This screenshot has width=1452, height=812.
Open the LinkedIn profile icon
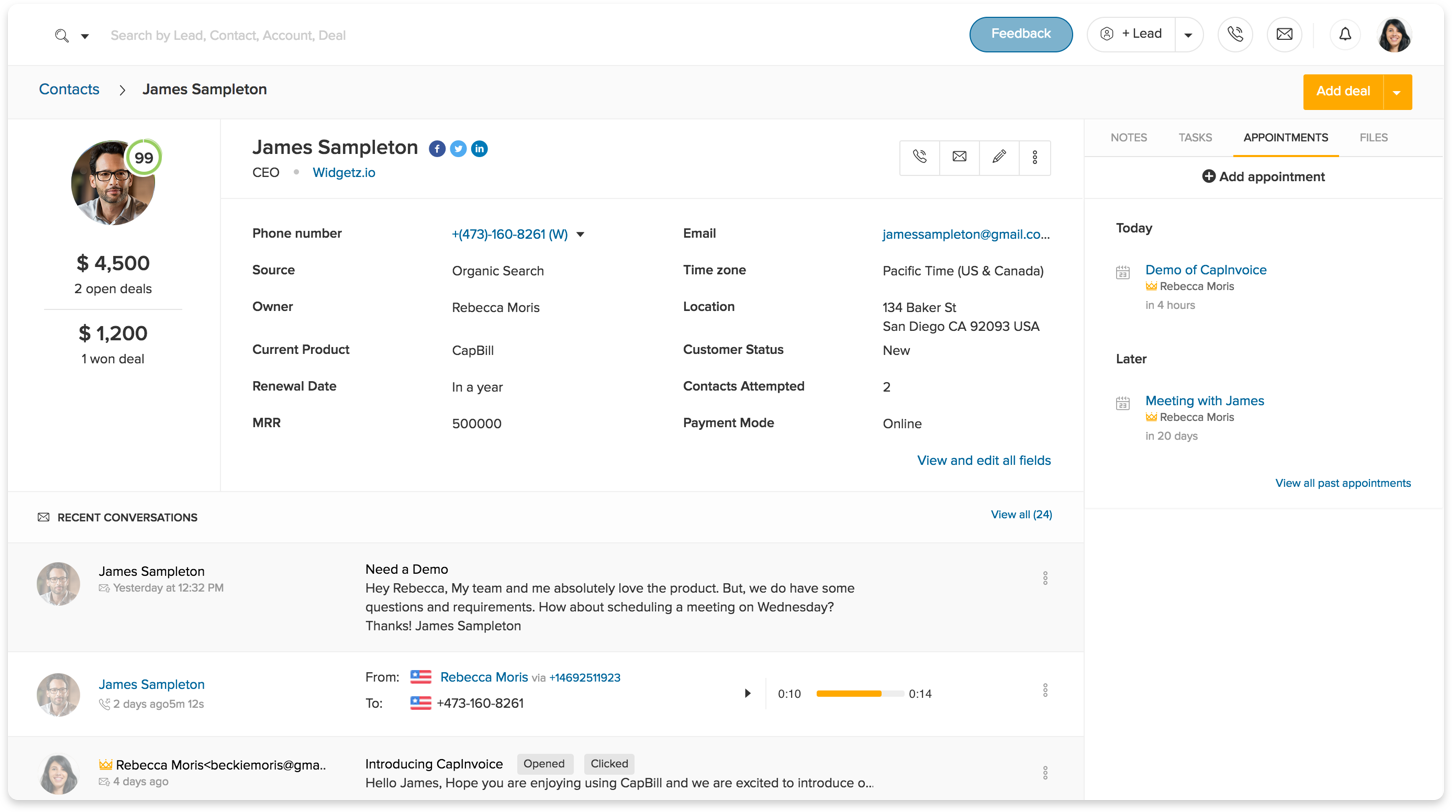[479, 149]
